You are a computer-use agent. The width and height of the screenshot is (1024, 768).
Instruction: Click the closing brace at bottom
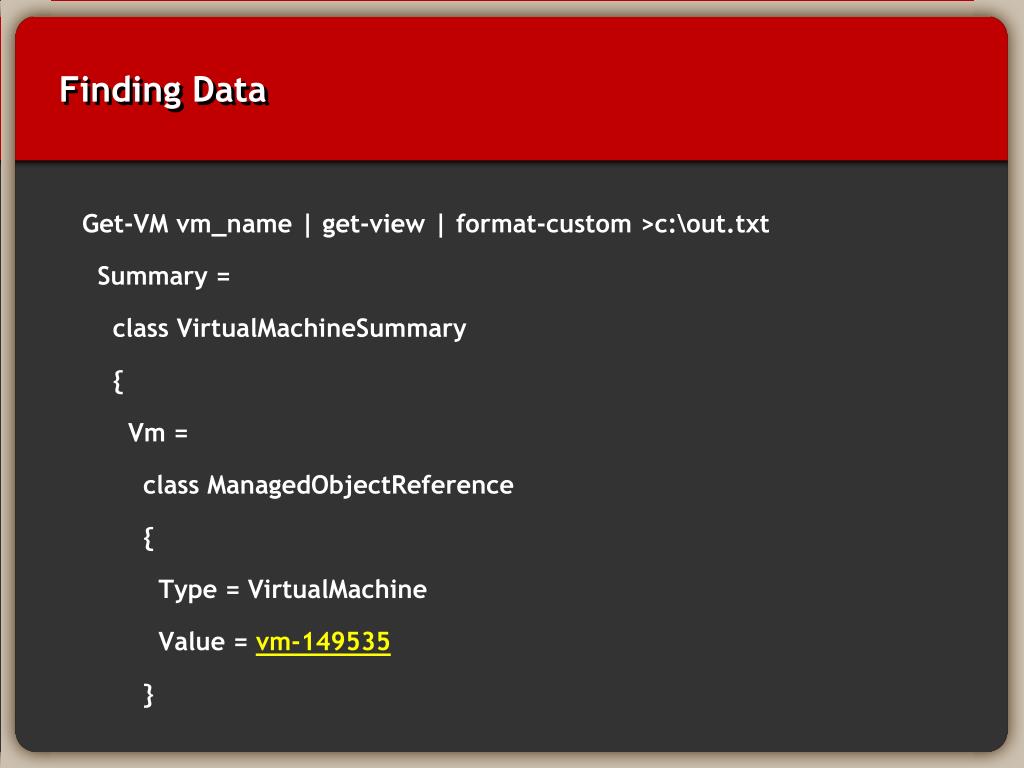coord(148,695)
